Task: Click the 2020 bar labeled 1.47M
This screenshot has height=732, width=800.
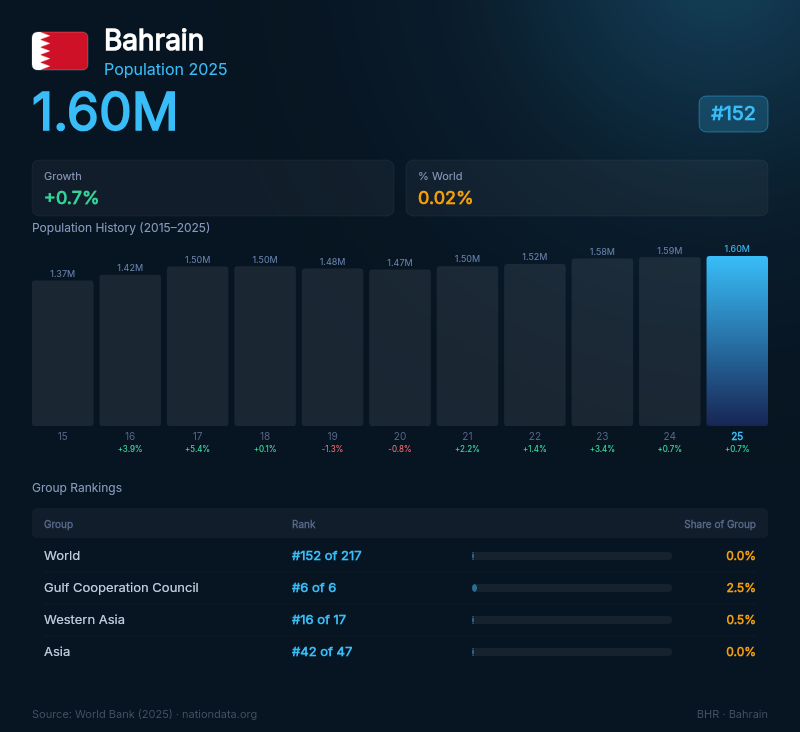Action: pos(400,348)
